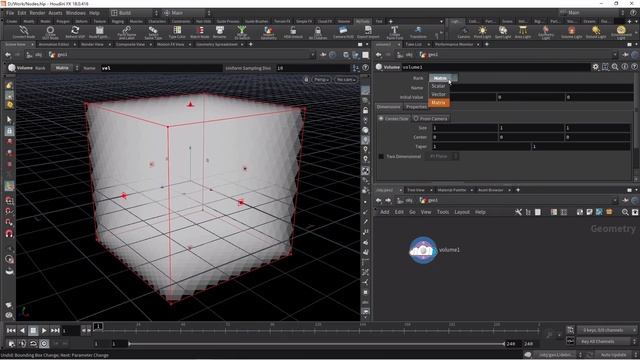Select the arrow select tool in viewport toolbar

9,120
